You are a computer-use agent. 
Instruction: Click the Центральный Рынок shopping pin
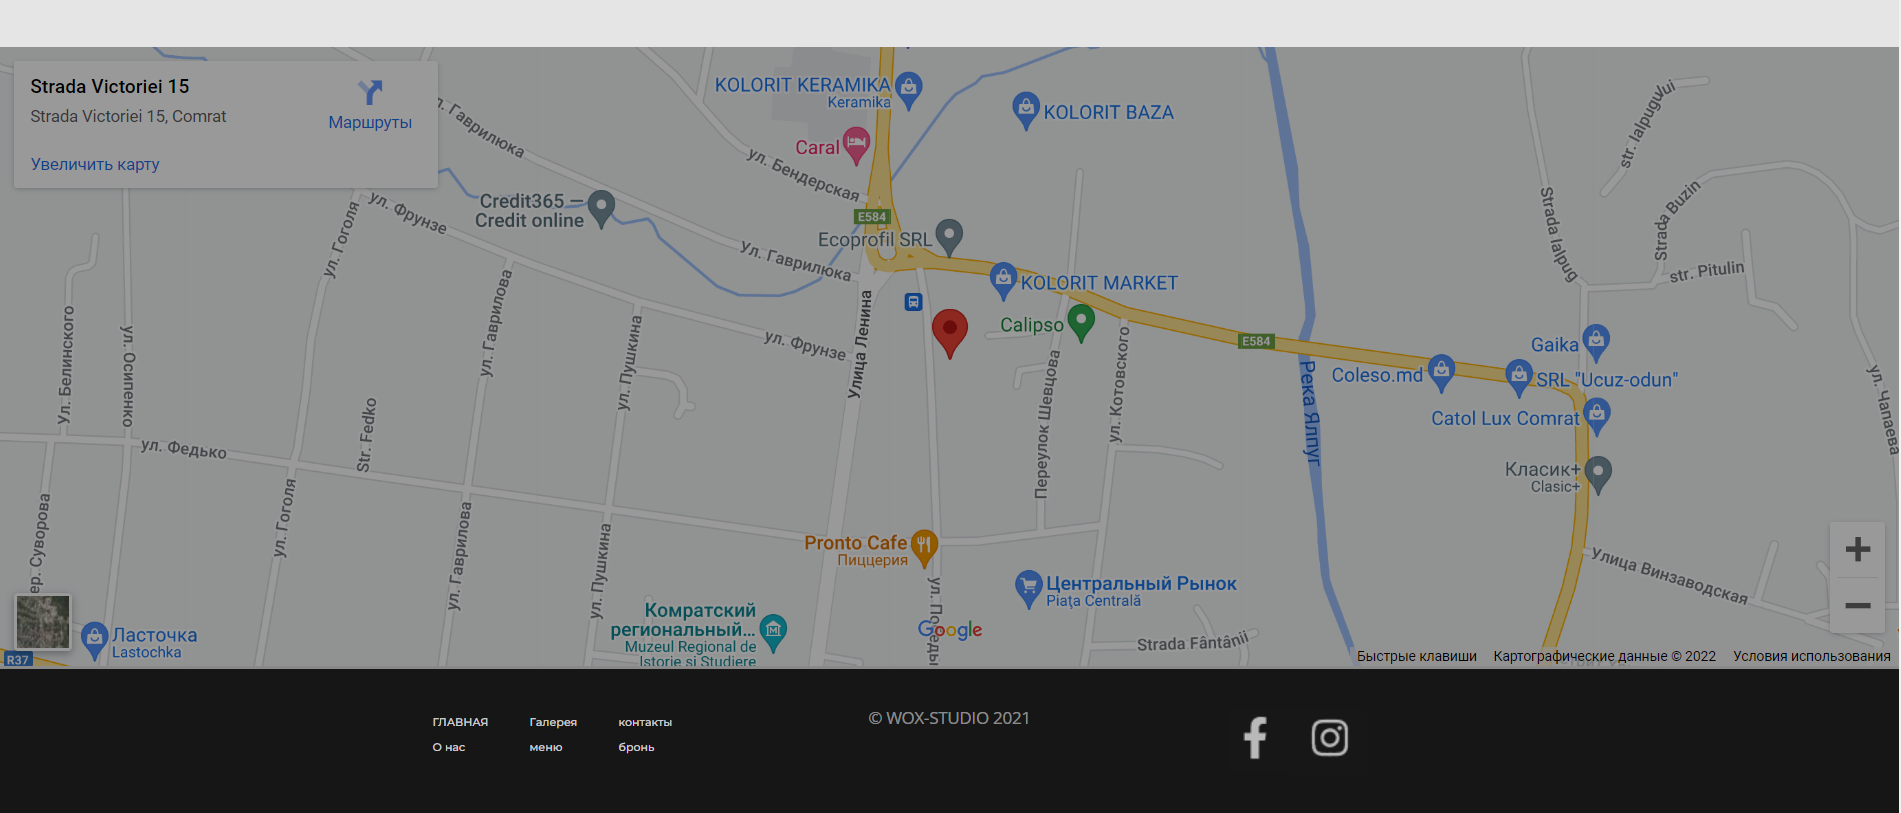(x=1028, y=589)
